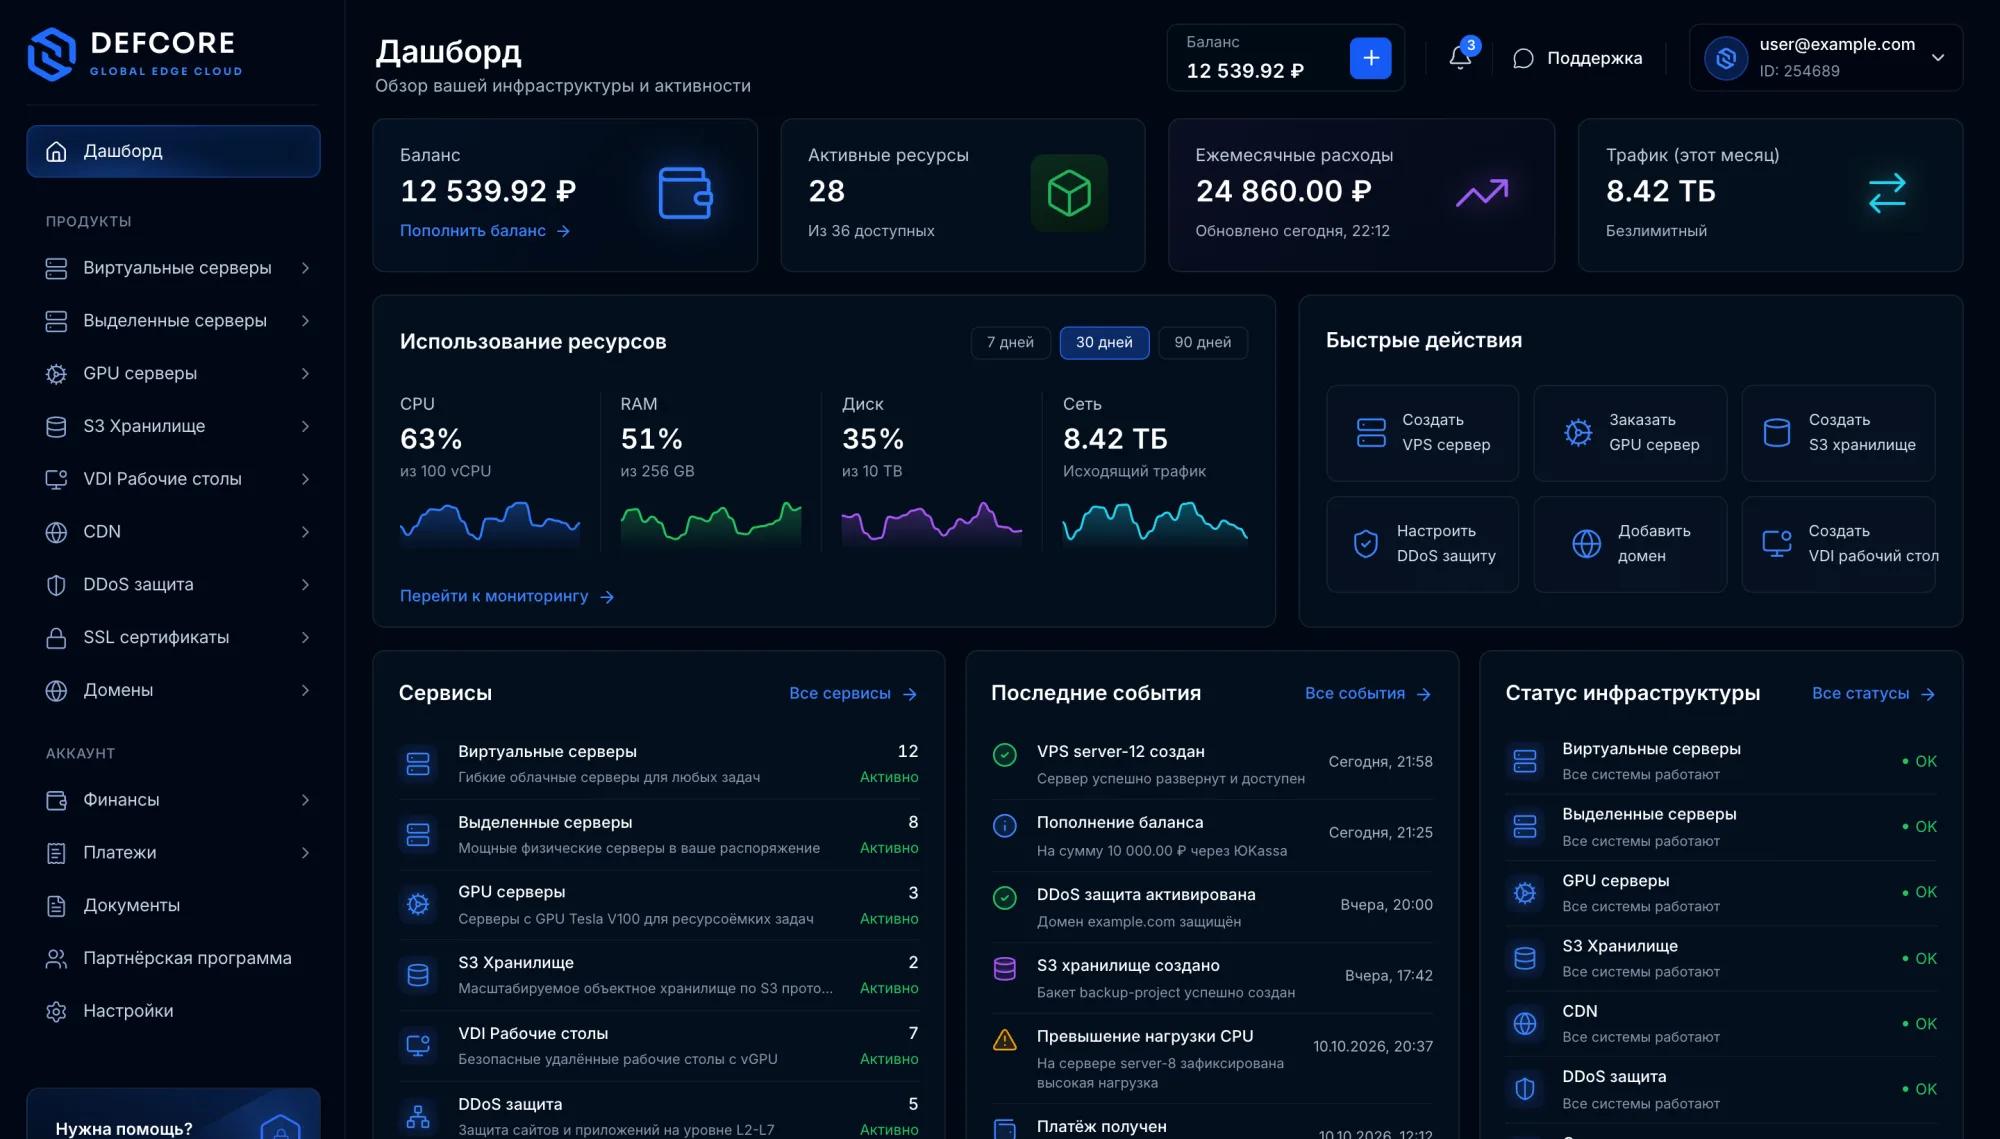Open notifications bell icon
This screenshot has height=1139, width=2000.
pyautogui.click(x=1460, y=57)
